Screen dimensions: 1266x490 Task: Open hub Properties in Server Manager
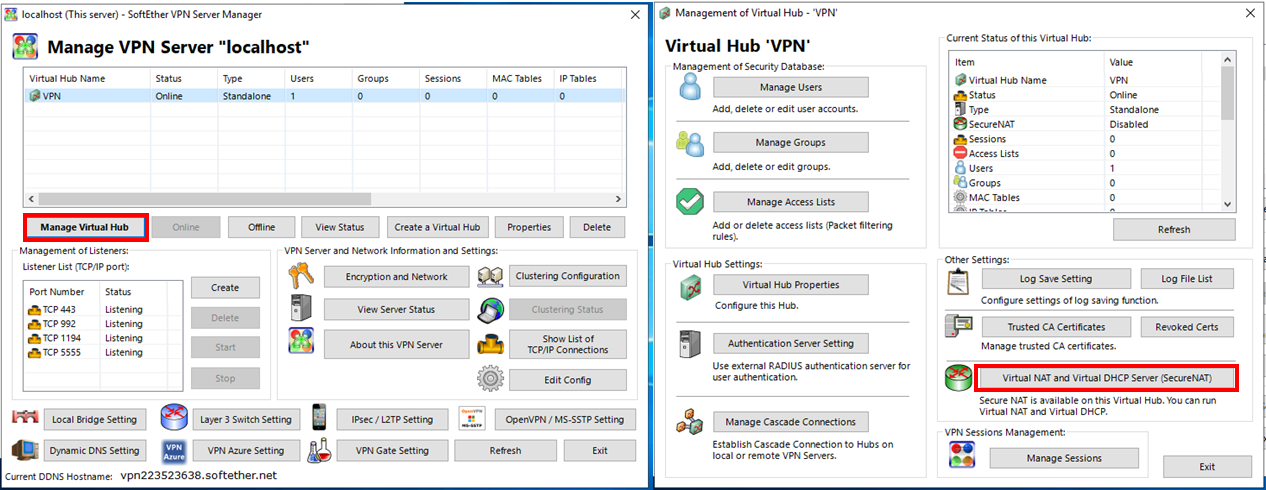coord(529,227)
